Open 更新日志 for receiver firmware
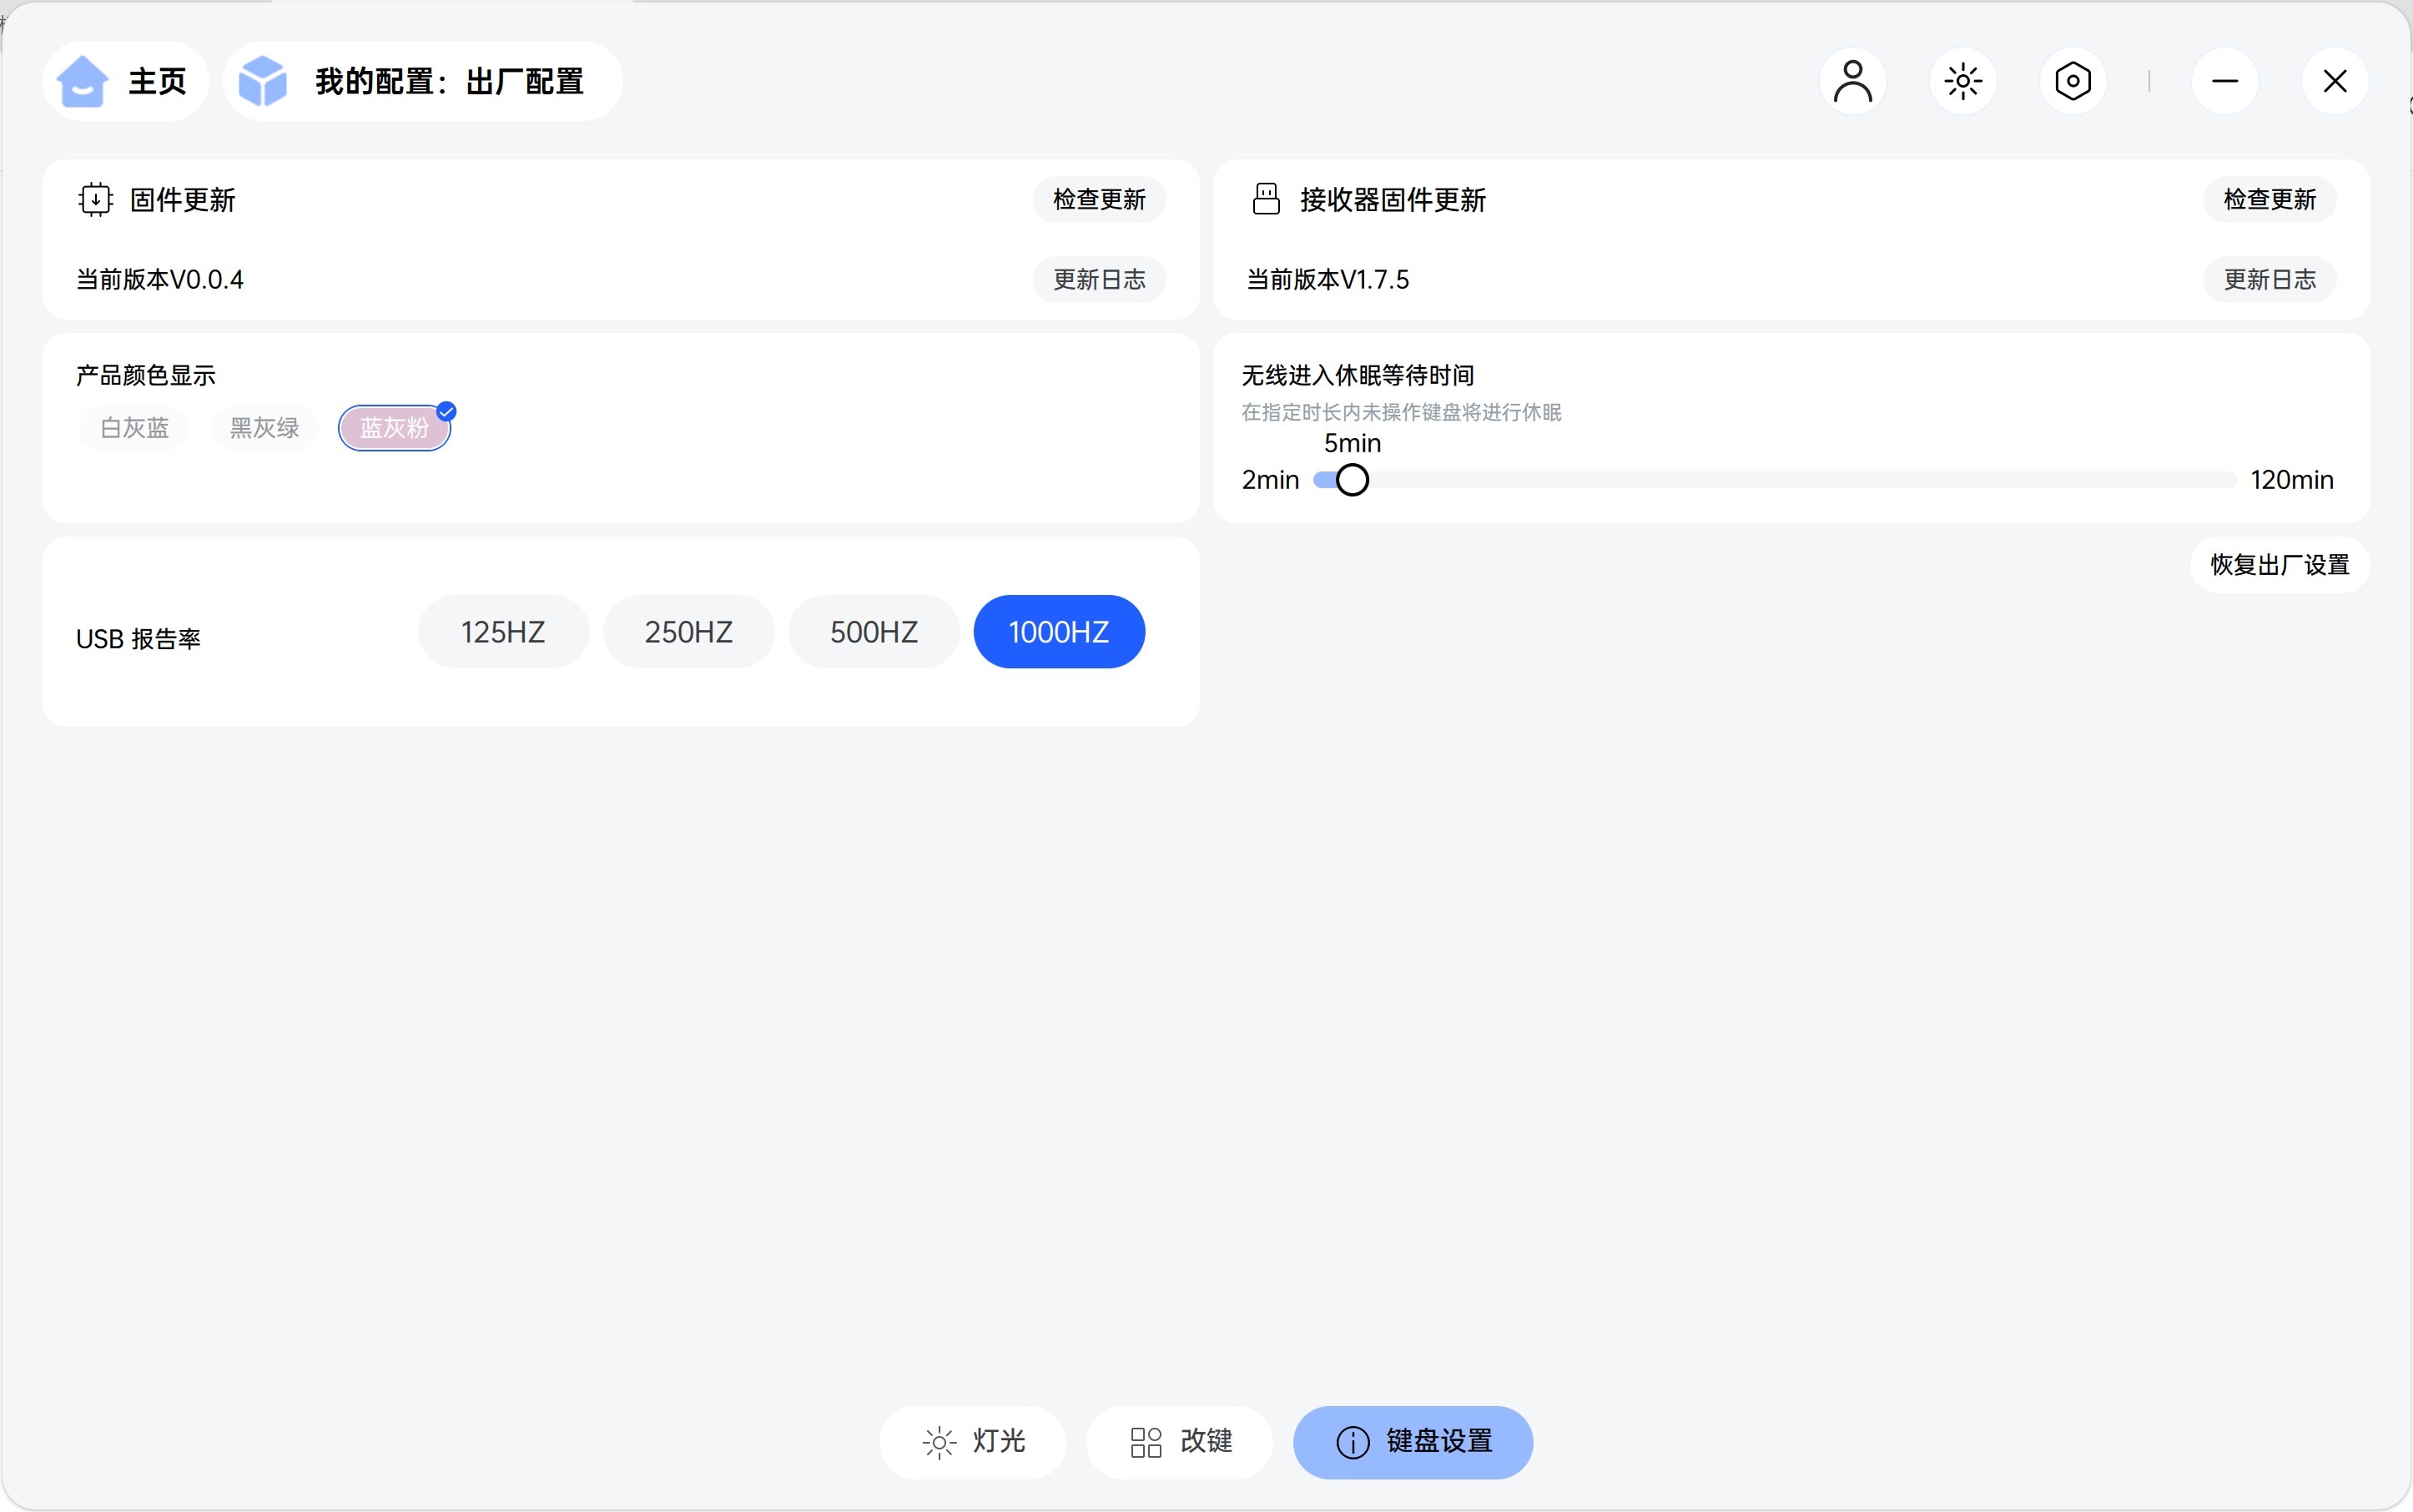Image resolution: width=2413 pixels, height=1512 pixels. (2269, 280)
